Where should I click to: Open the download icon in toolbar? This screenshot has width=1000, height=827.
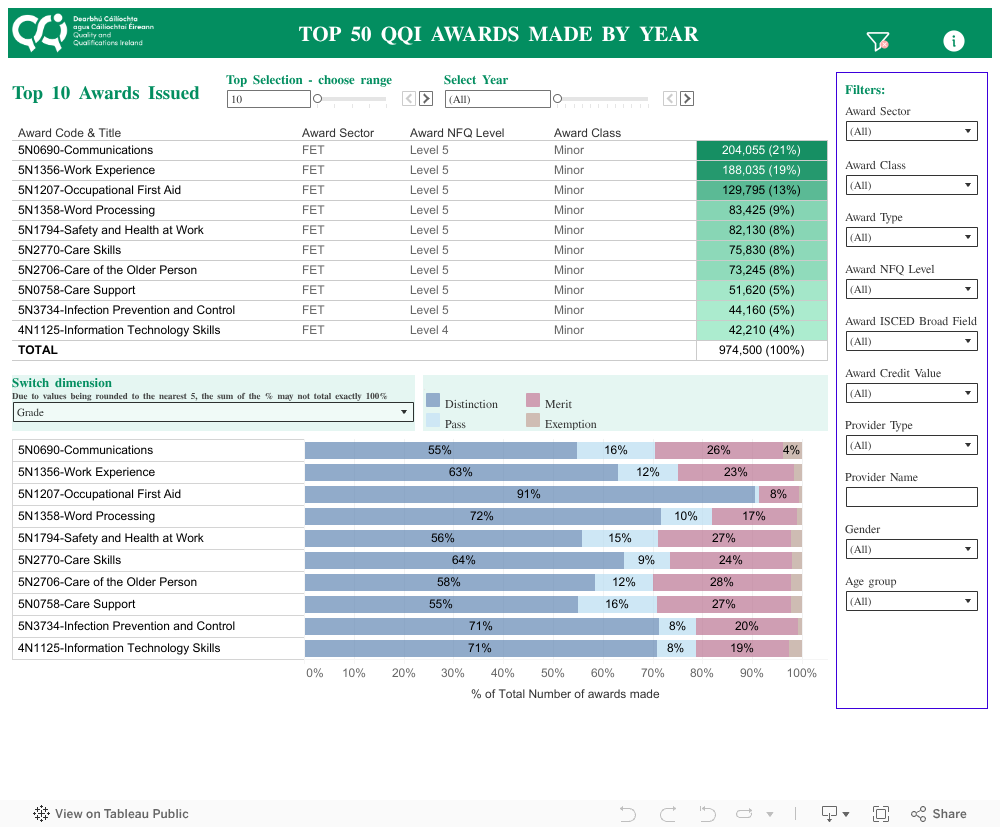(834, 814)
